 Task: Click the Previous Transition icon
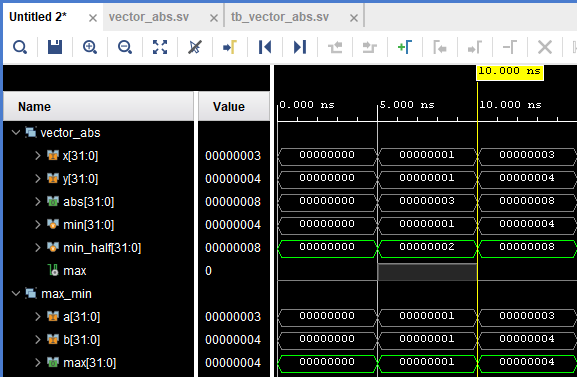click(335, 47)
